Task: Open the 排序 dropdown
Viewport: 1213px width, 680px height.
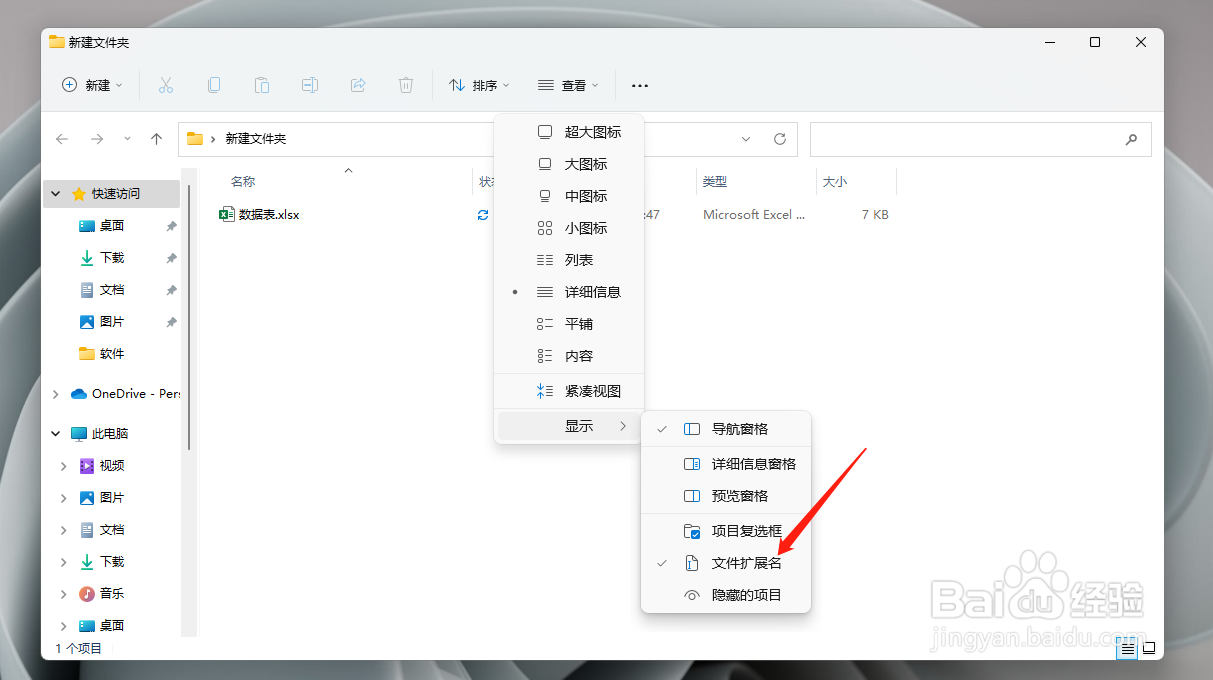Action: (x=479, y=85)
